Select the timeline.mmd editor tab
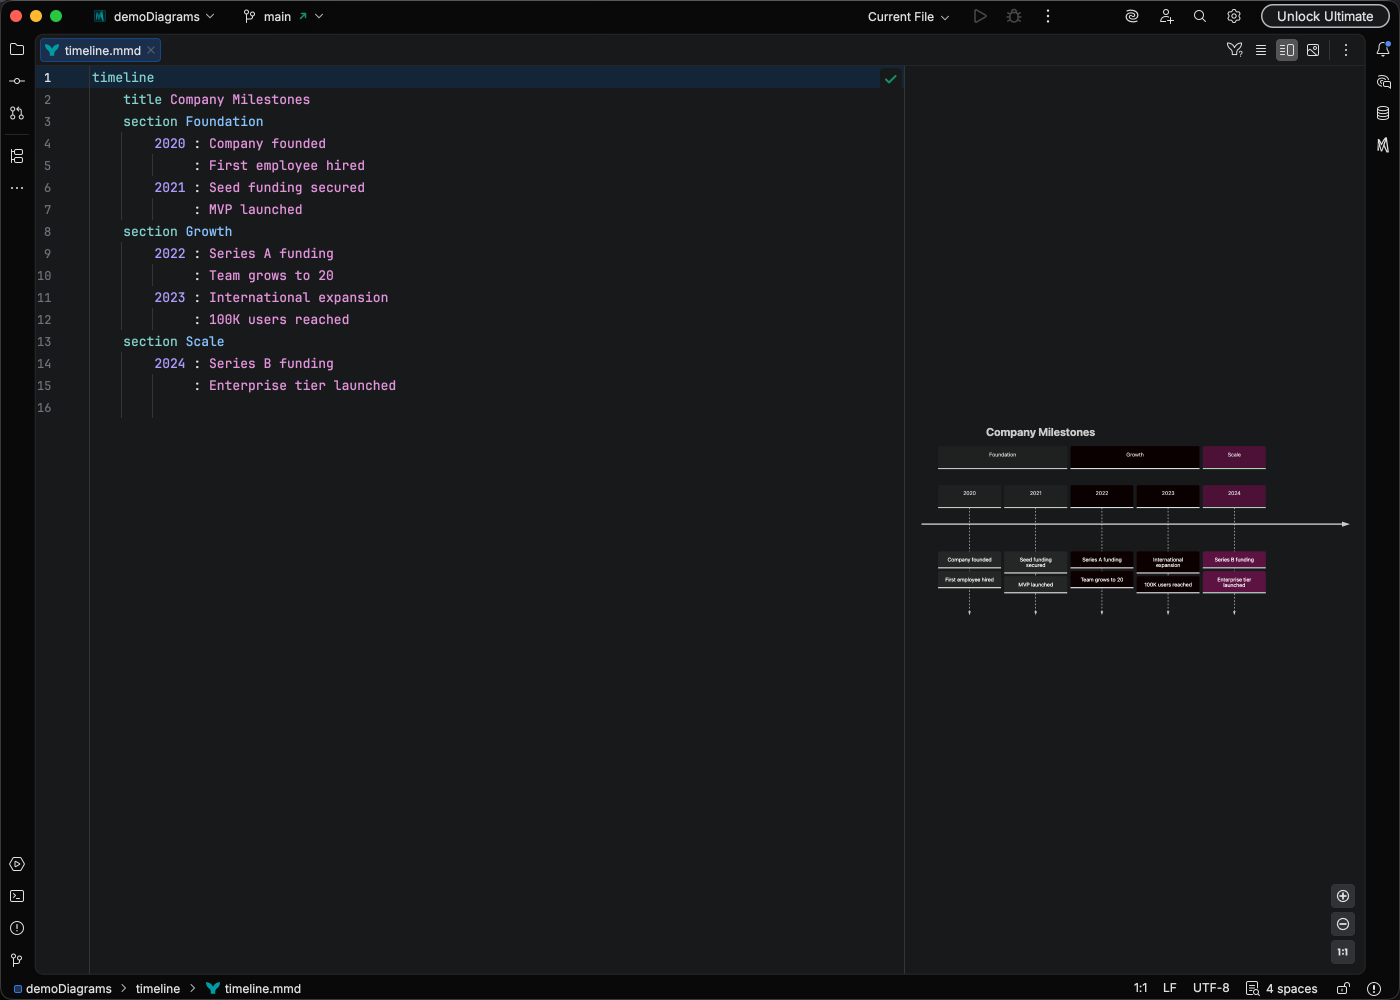The height and width of the screenshot is (1000, 1400). [x=102, y=50]
